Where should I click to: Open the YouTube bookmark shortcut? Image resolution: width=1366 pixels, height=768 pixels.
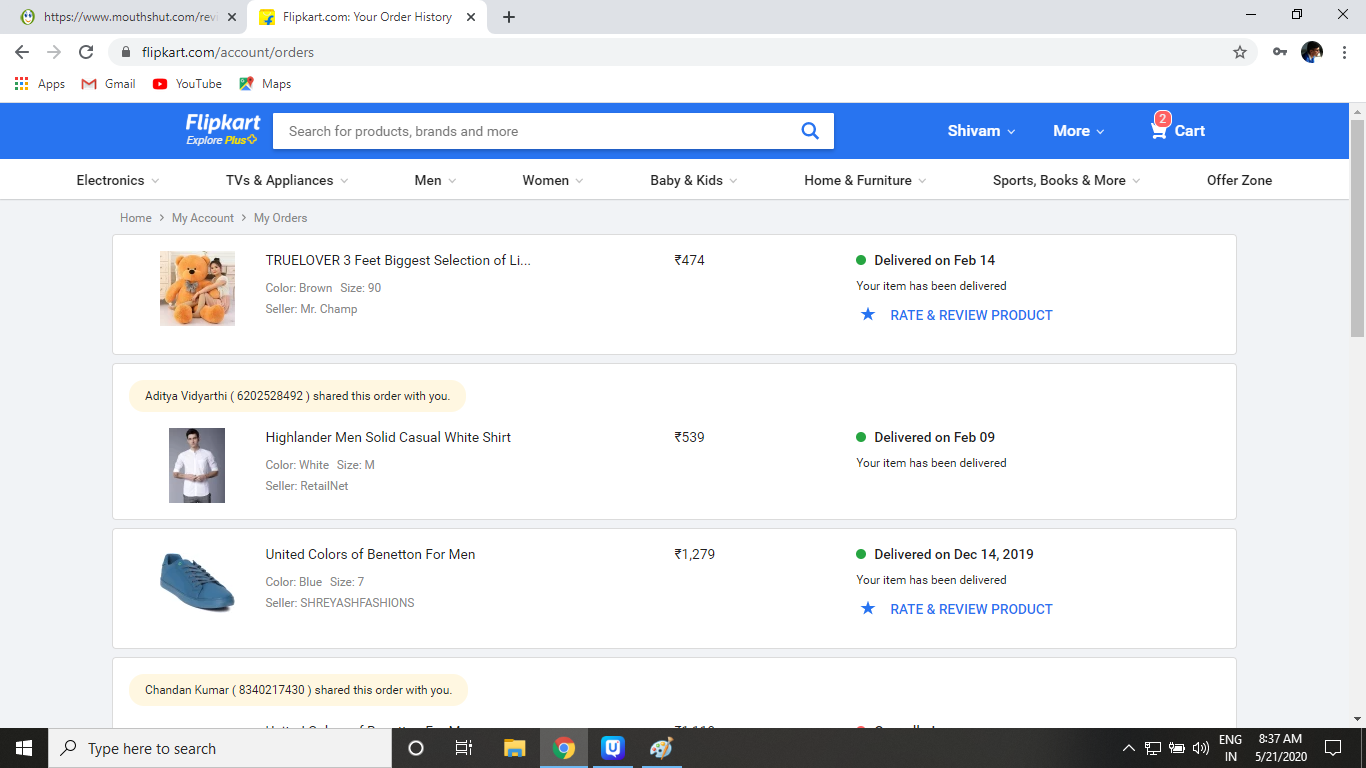(x=187, y=84)
